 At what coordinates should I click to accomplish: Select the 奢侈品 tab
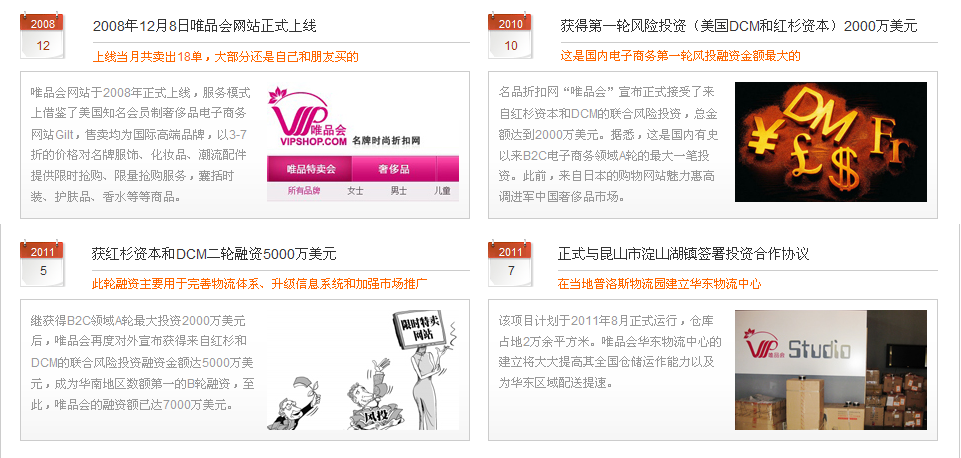pyautogui.click(x=393, y=169)
